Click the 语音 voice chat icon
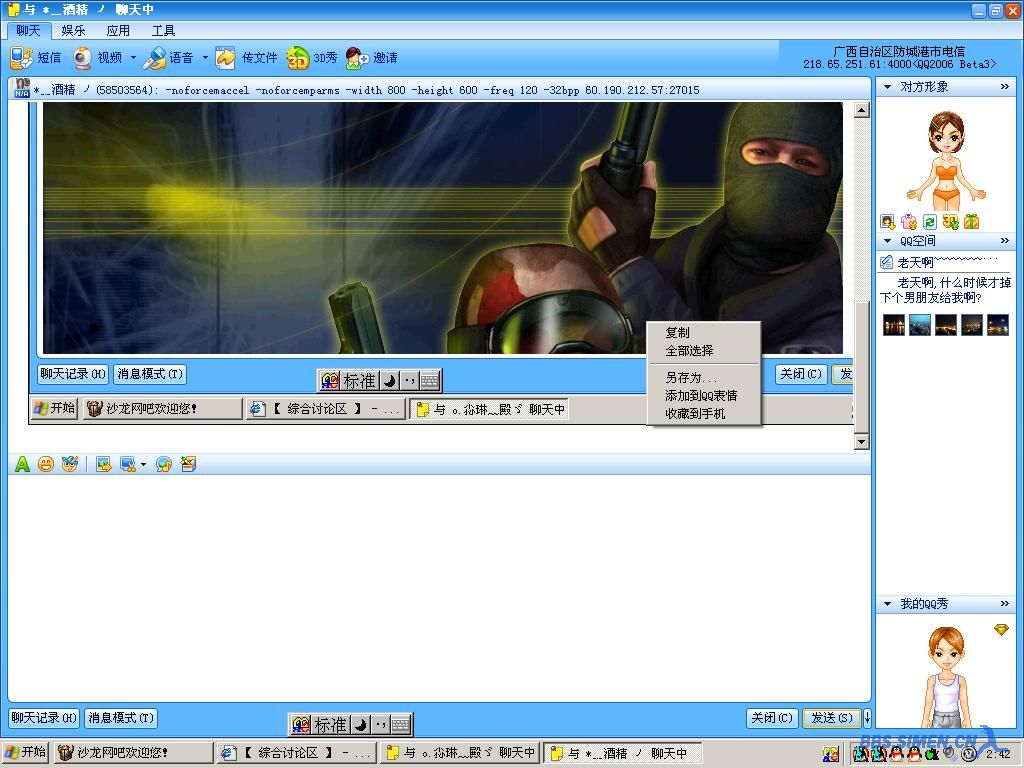The width and height of the screenshot is (1024, 768). click(x=155, y=58)
